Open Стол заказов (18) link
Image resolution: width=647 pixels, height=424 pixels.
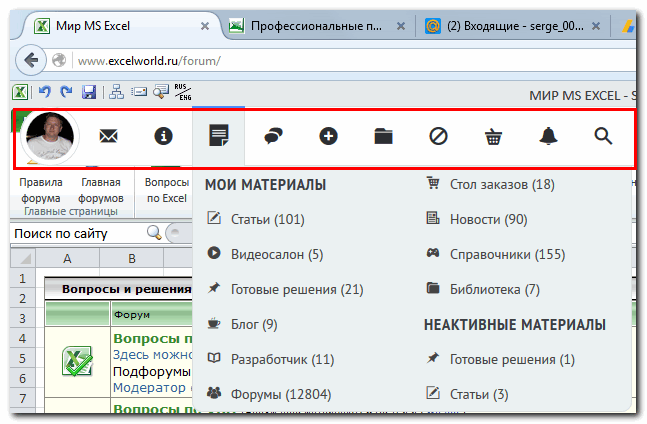click(x=502, y=184)
